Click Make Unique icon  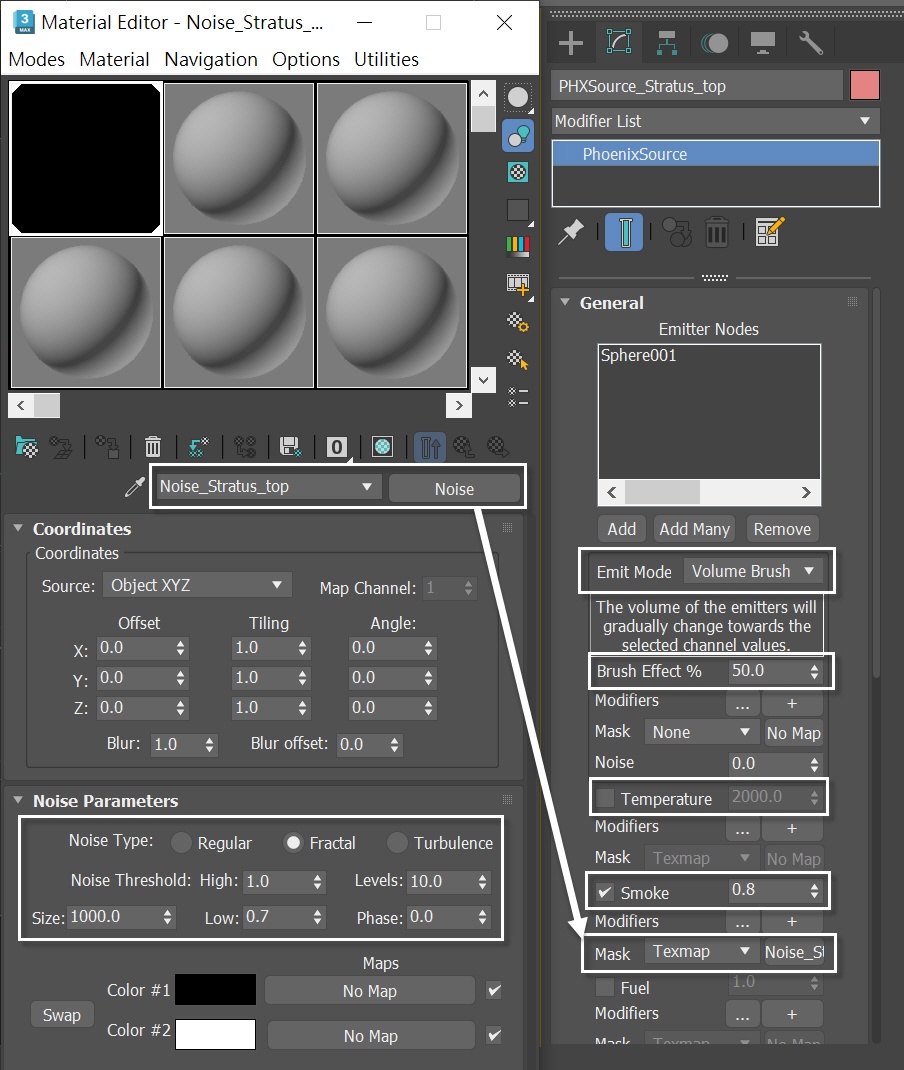click(x=199, y=447)
